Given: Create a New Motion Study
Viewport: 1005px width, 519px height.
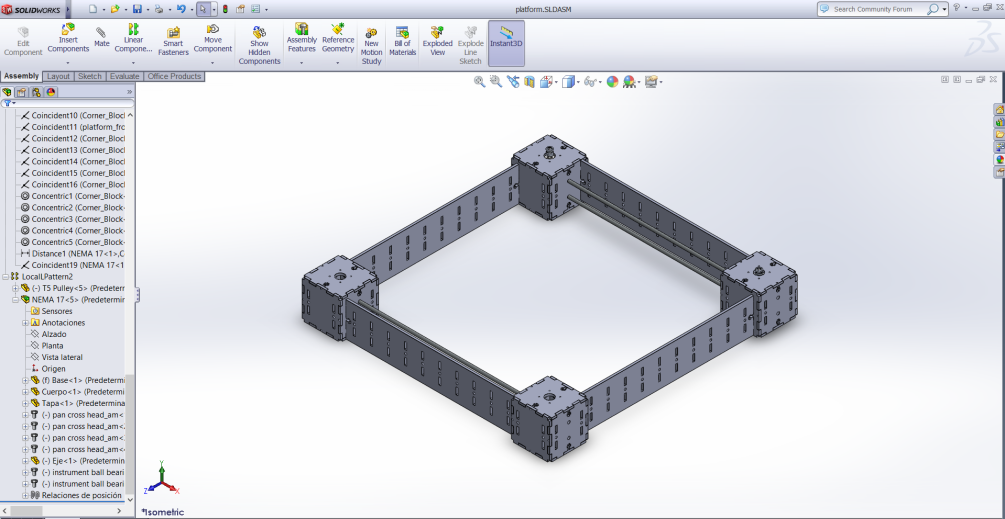Looking at the screenshot, I should (x=371, y=45).
